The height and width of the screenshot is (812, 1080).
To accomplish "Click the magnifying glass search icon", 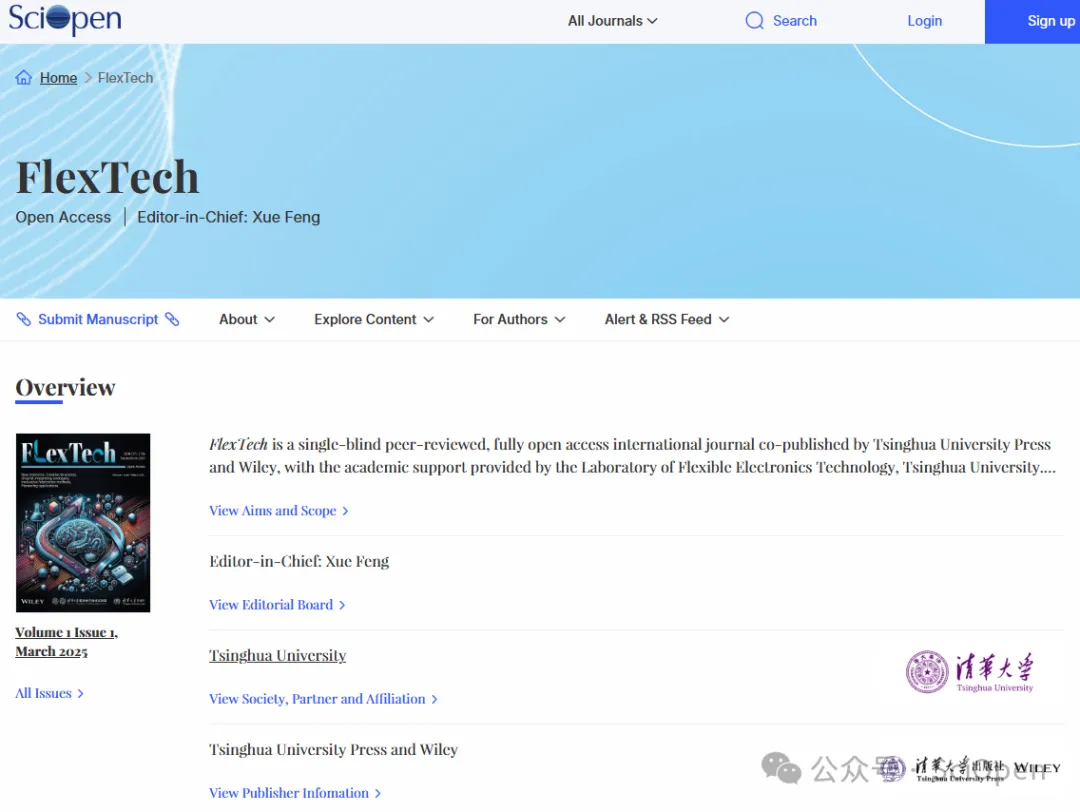I will [755, 21].
